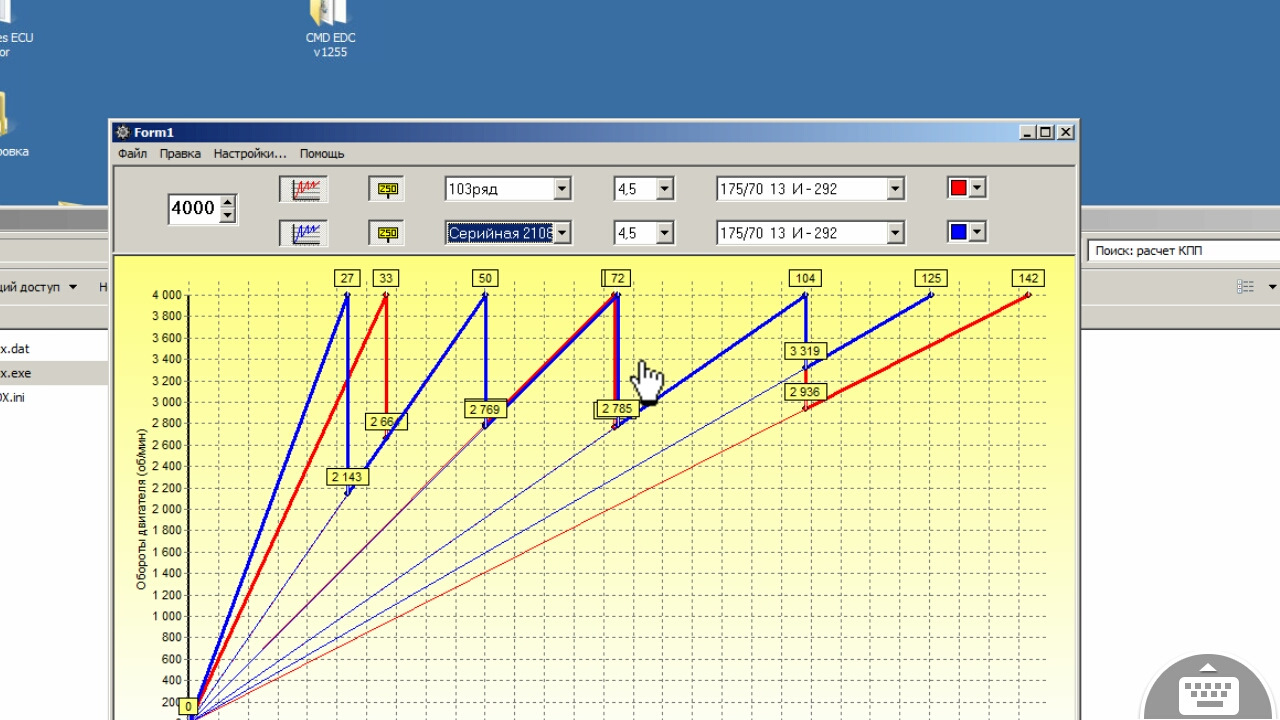Open the bottom-row 4,5 final drive dropdown
1280x720 pixels.
point(665,233)
